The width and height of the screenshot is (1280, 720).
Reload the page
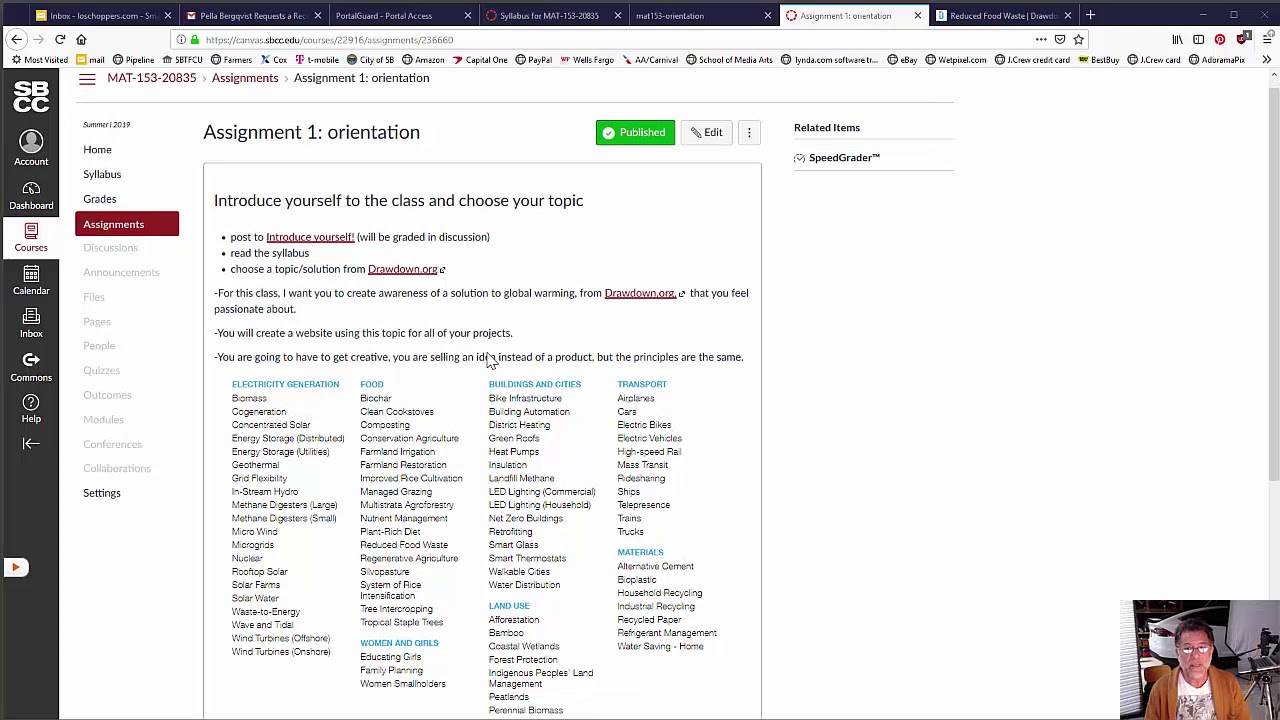(x=60, y=39)
